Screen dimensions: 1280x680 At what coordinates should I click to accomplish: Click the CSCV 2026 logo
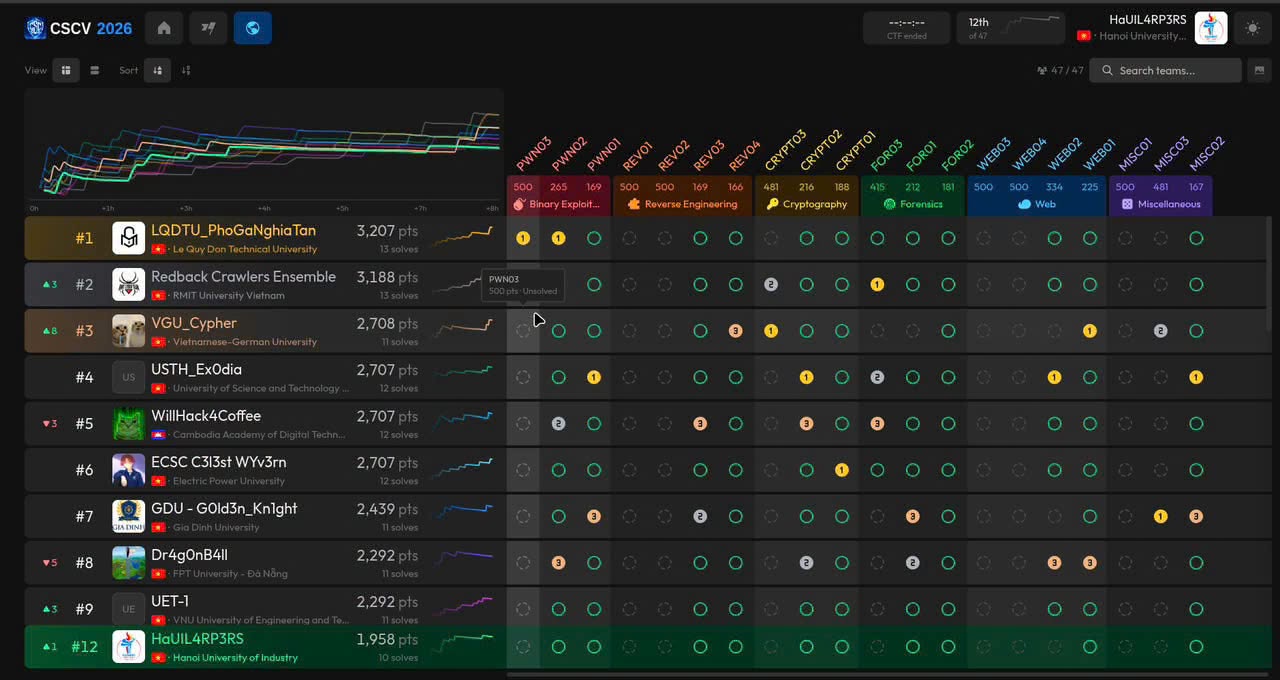pyautogui.click(x=79, y=28)
